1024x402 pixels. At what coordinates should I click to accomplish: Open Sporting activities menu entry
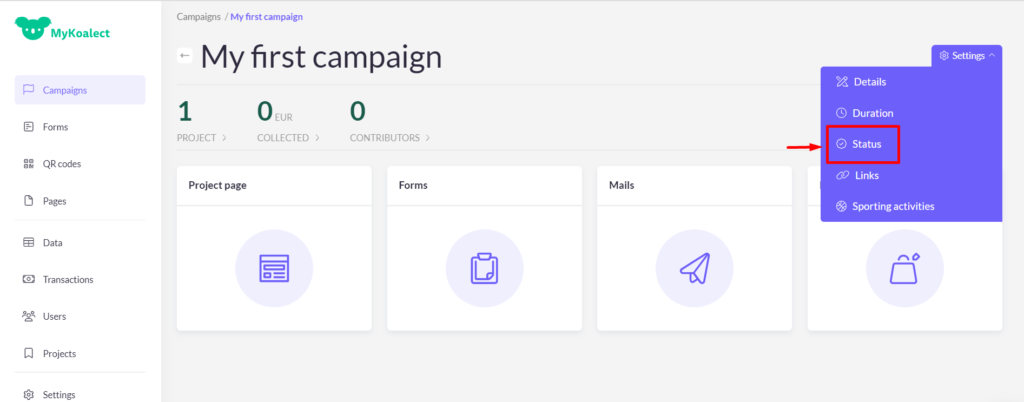[893, 207]
